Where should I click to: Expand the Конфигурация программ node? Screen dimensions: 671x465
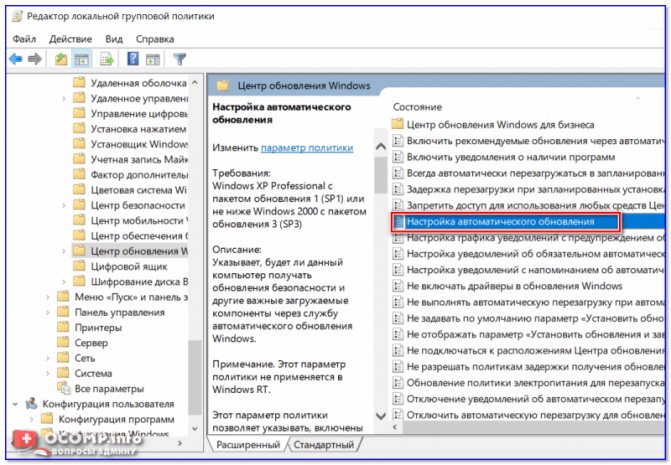coord(32,419)
